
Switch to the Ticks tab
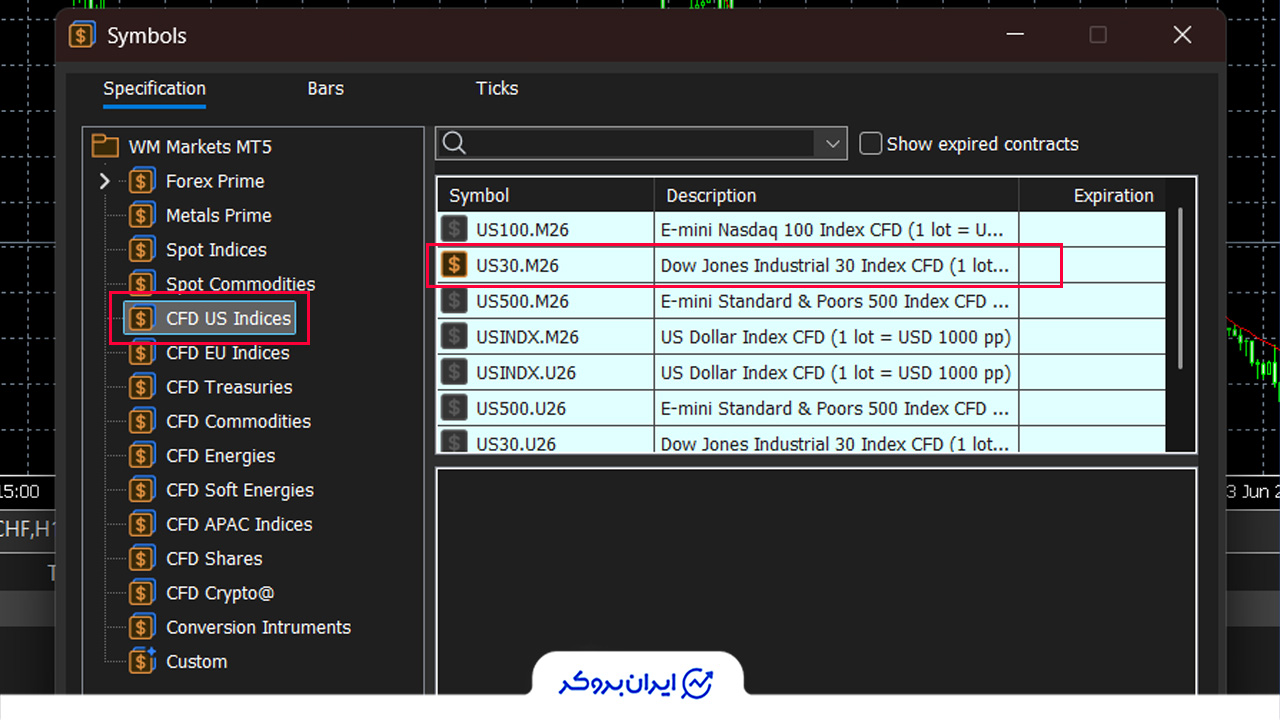497,88
